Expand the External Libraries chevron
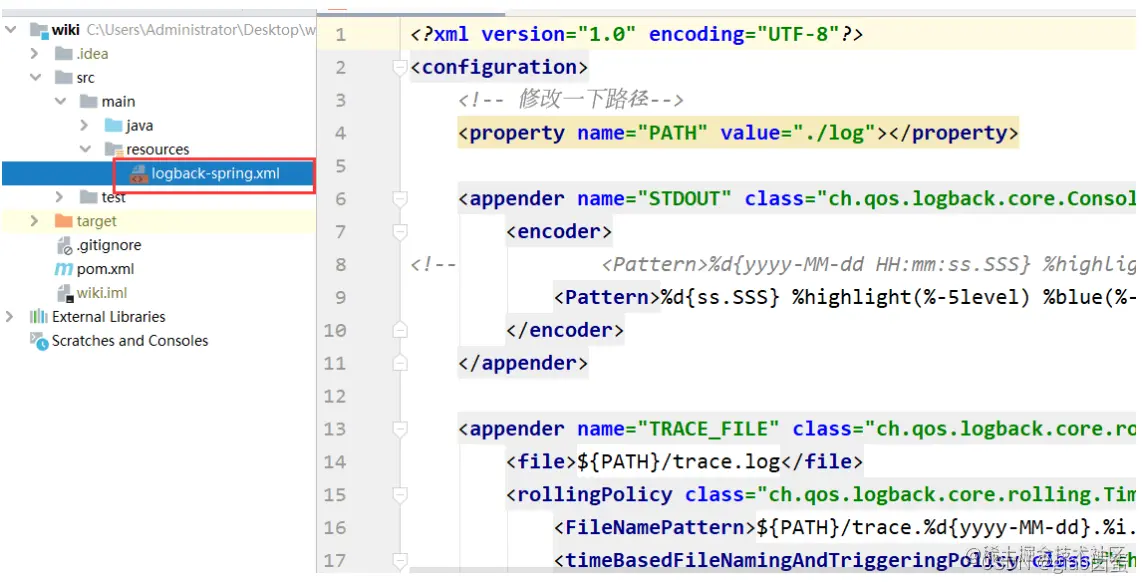This screenshot has width=1144, height=583. 9,317
